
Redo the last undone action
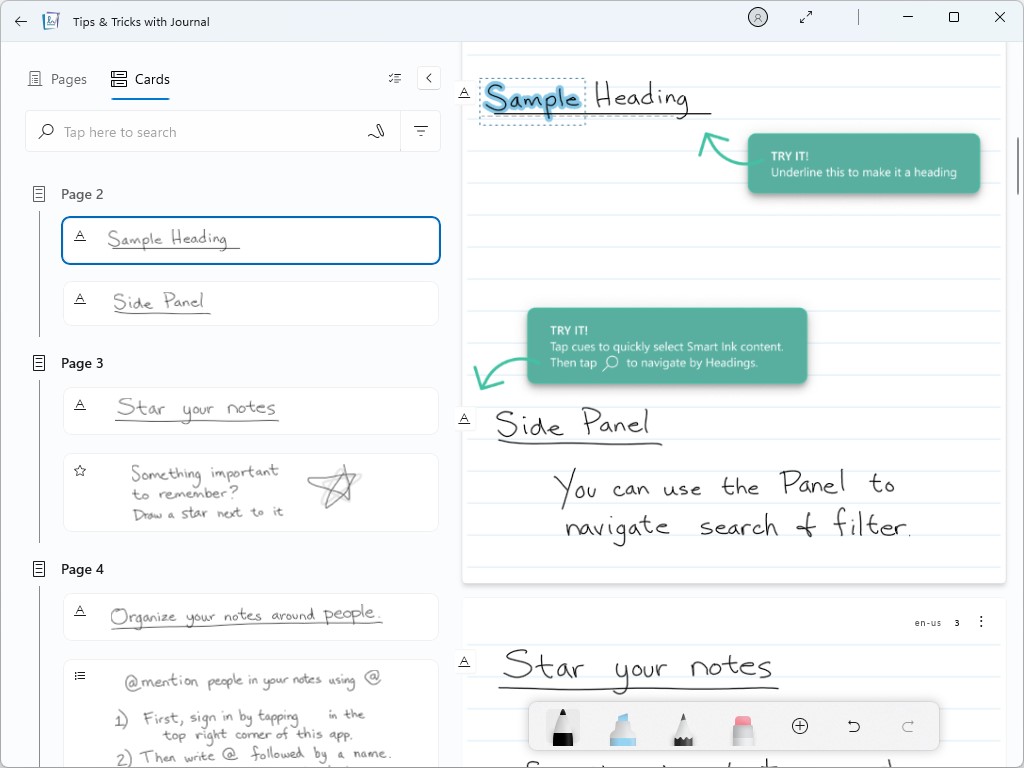tap(908, 726)
